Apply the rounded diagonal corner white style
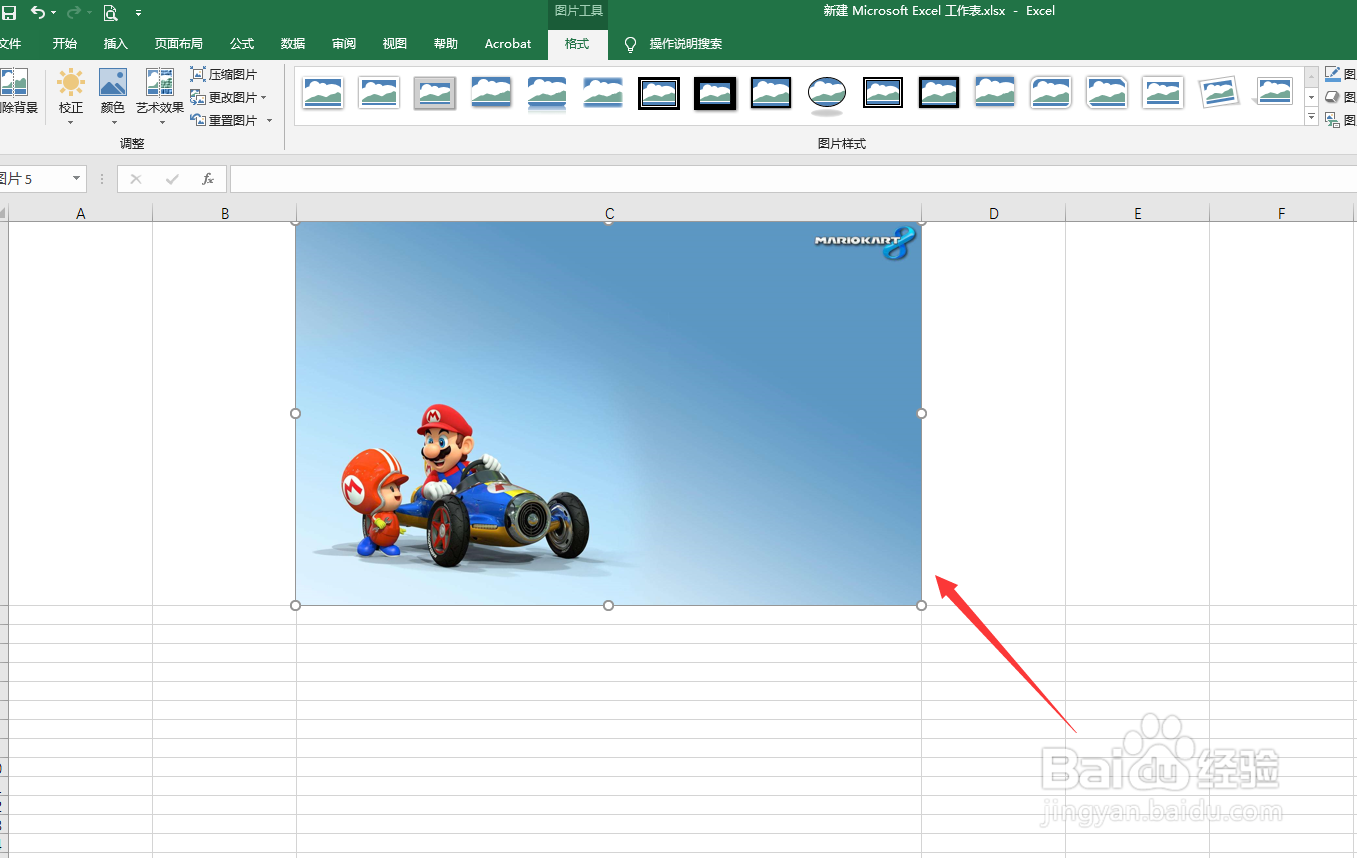The image size is (1357, 858). (1051, 93)
